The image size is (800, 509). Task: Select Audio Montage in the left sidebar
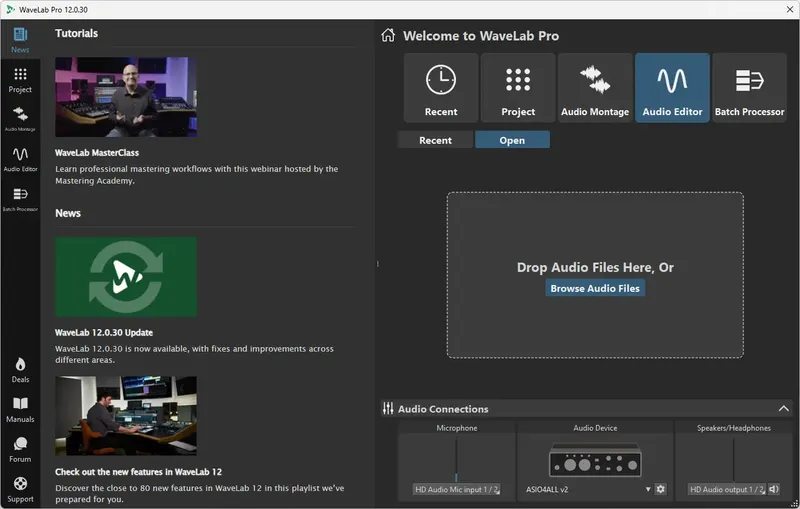pos(20,120)
